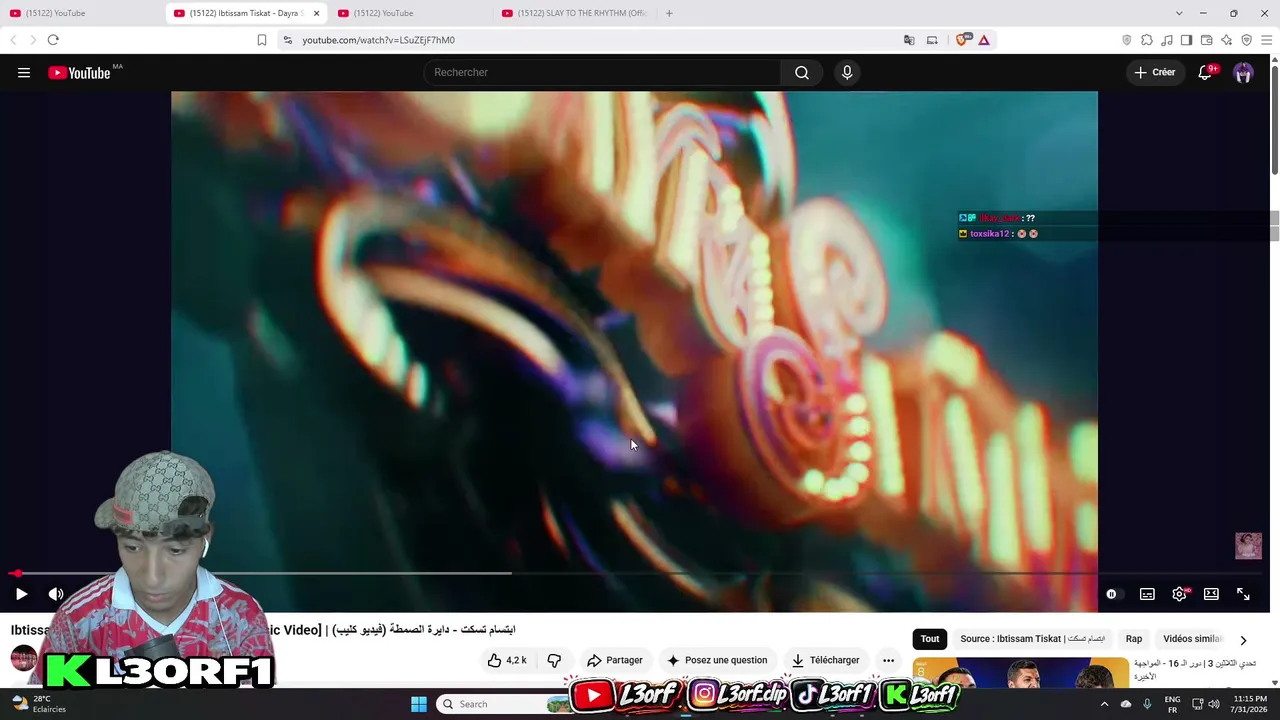Open the taskbar clock and date

[1250, 704]
